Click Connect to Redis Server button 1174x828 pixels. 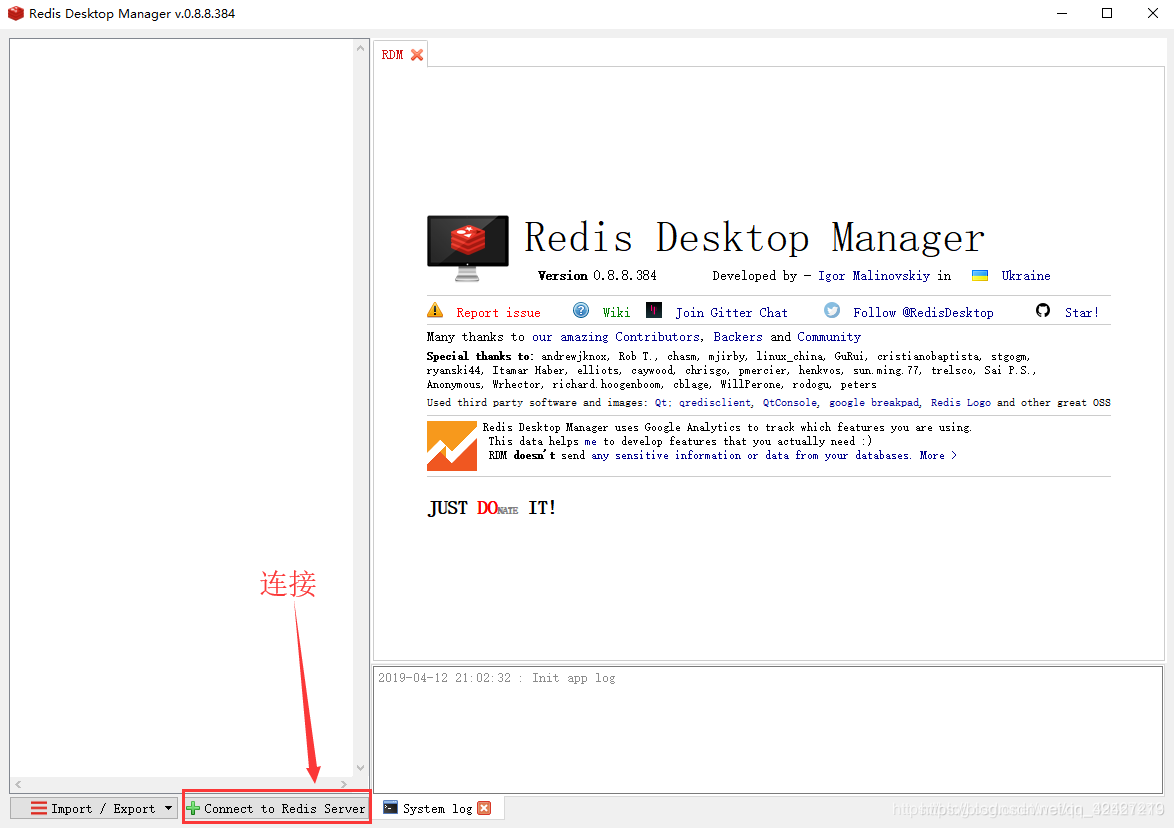tap(276, 809)
